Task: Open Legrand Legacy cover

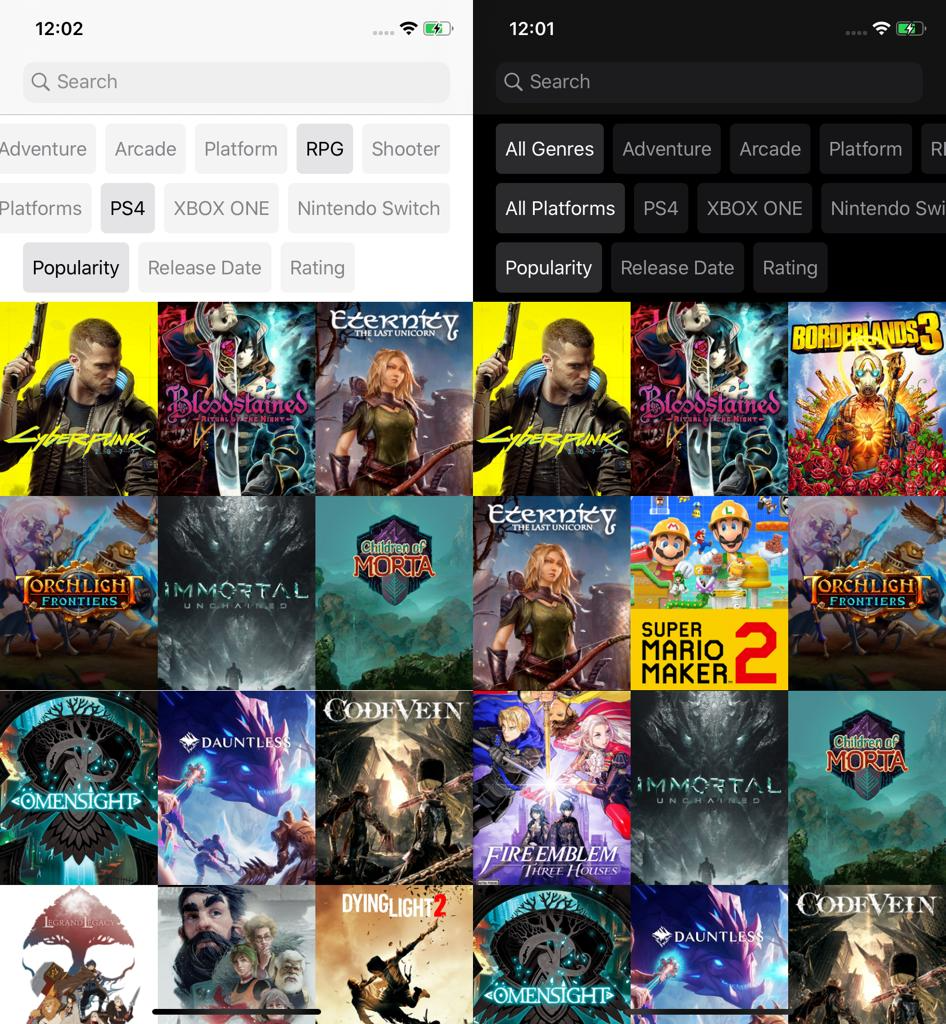Action: [x=78, y=955]
